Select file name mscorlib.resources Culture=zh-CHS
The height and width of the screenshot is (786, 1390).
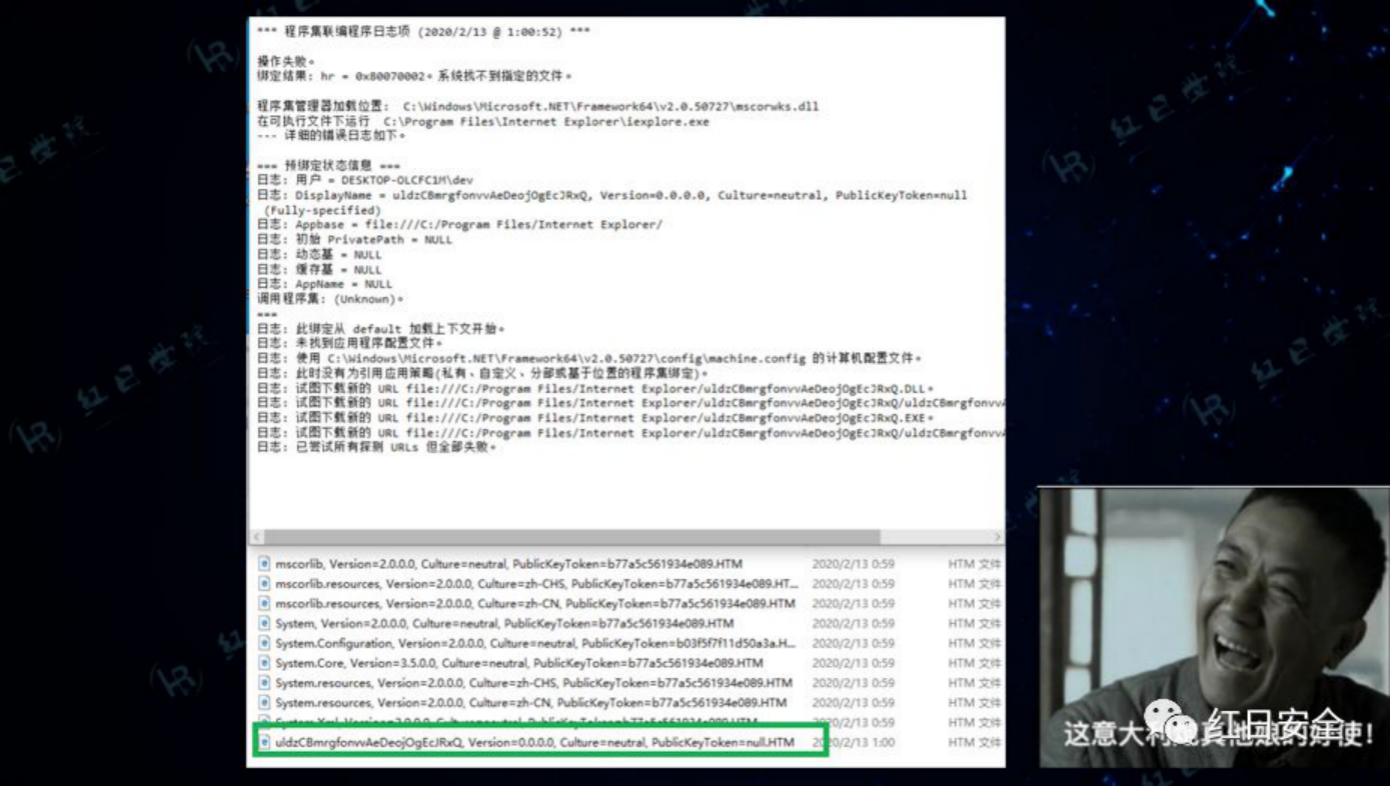pyautogui.click(x=537, y=584)
